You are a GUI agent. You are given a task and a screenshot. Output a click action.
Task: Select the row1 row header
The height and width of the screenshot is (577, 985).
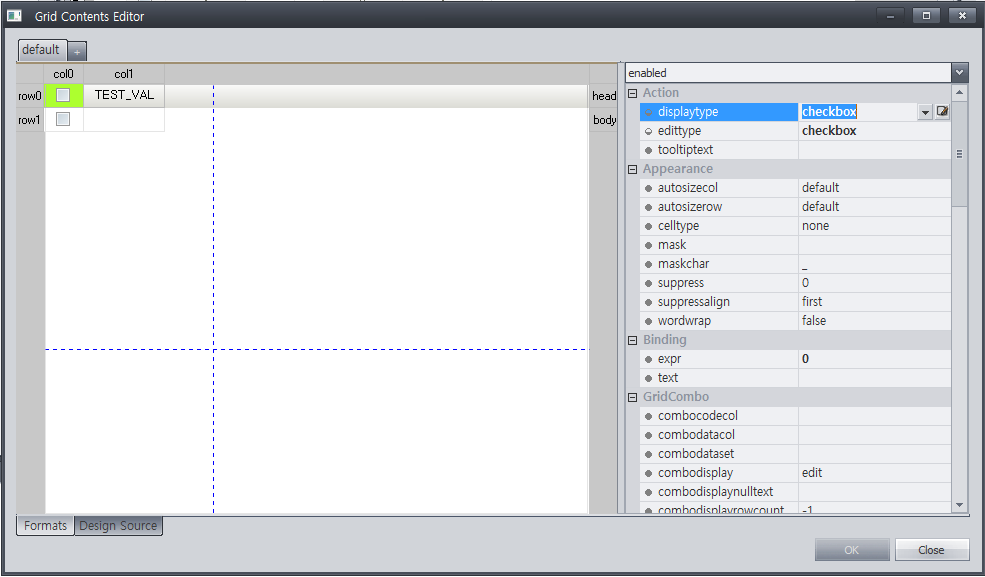click(30, 120)
